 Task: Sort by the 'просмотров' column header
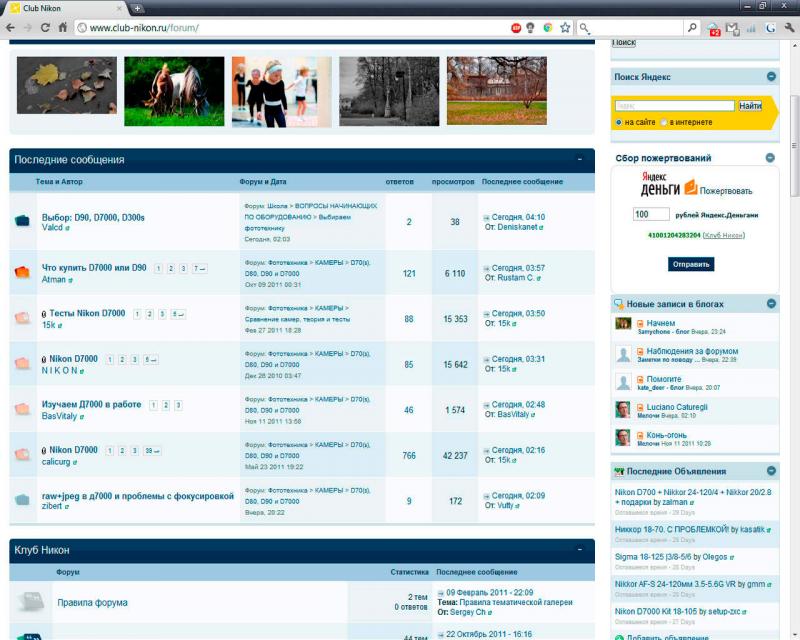coord(453,182)
